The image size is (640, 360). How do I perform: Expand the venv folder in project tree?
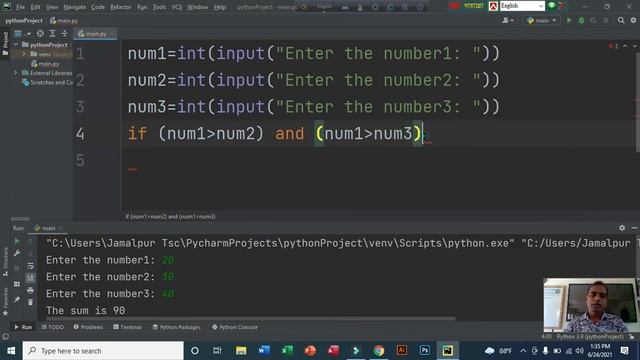tap(24, 54)
